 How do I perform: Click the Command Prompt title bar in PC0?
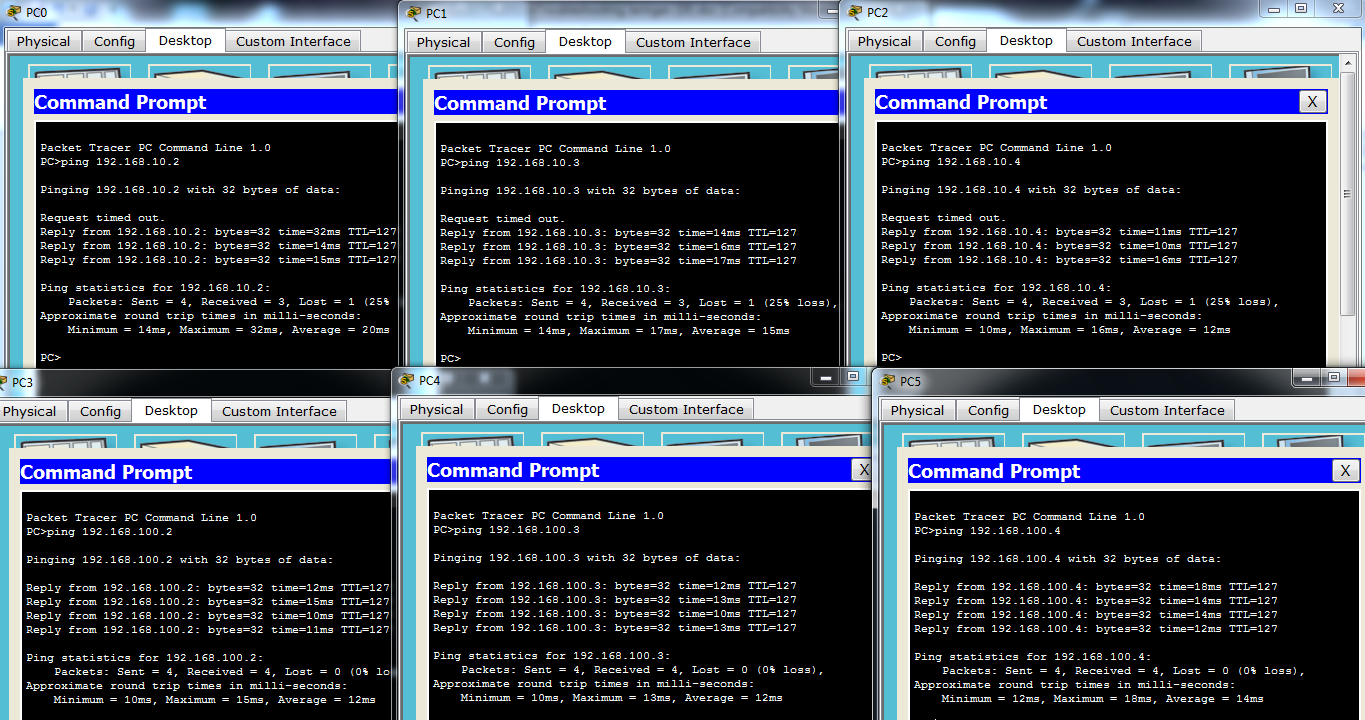coord(216,102)
